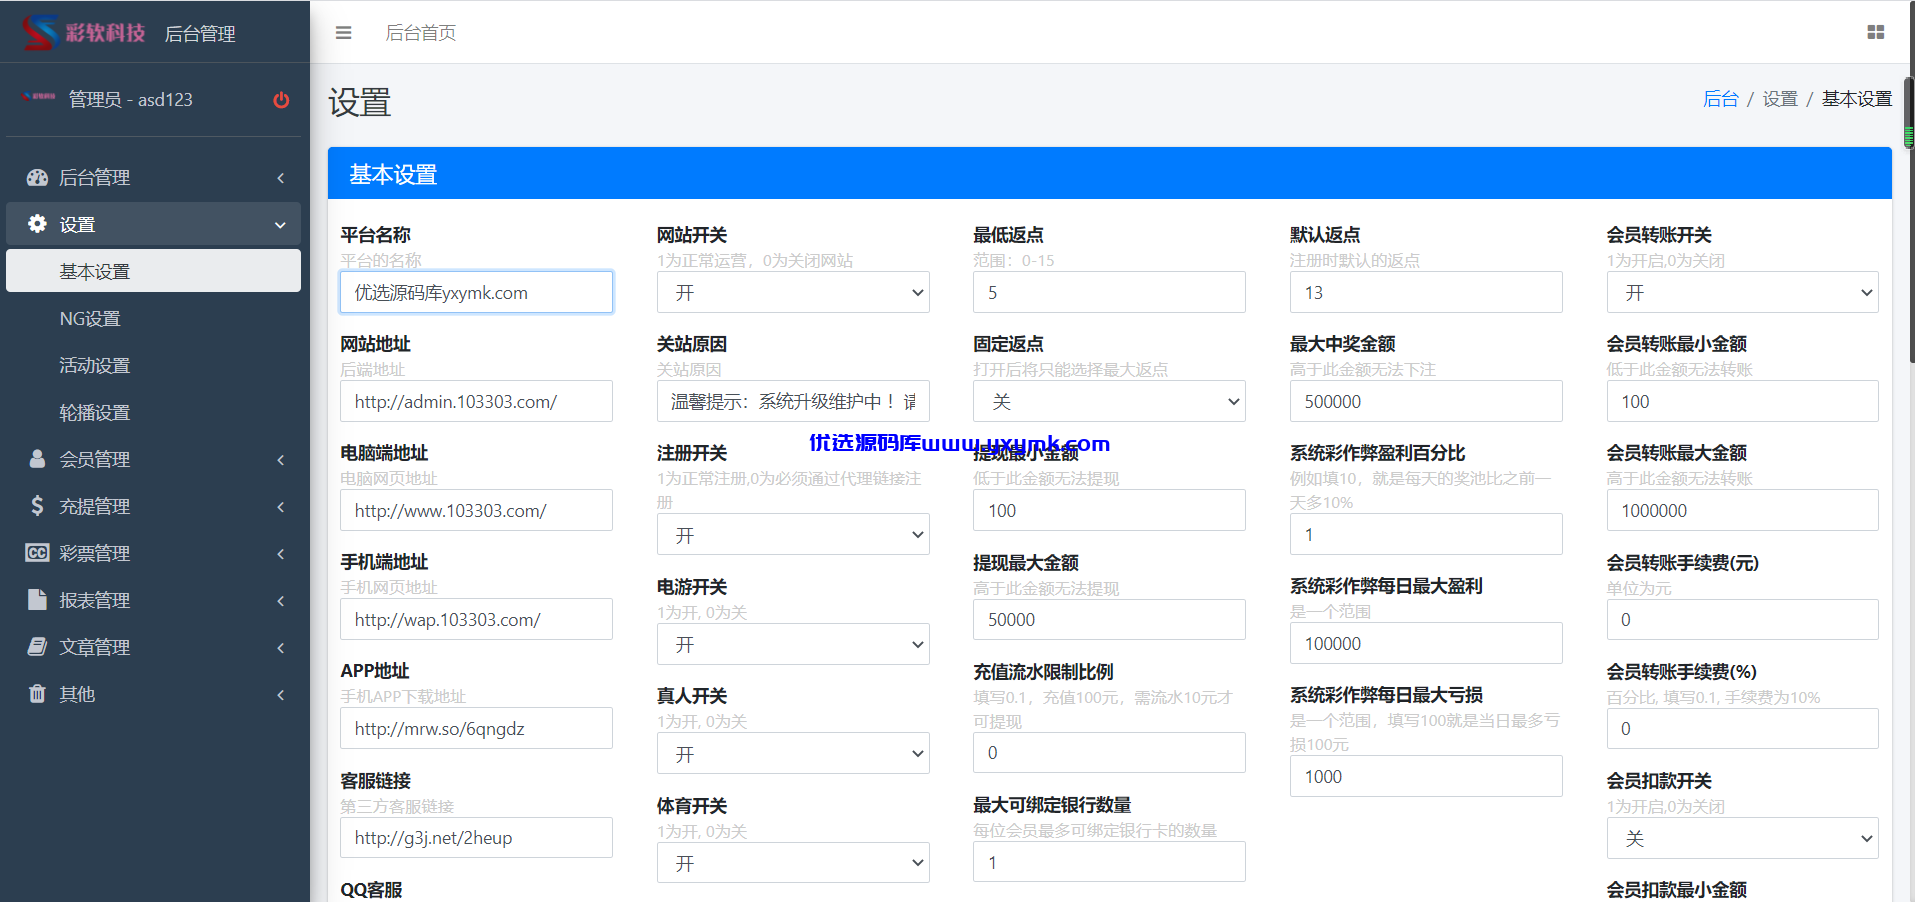Viewport: 1915px width, 902px height.
Task: Click the 提现最大金额 input field
Action: click(x=1109, y=620)
